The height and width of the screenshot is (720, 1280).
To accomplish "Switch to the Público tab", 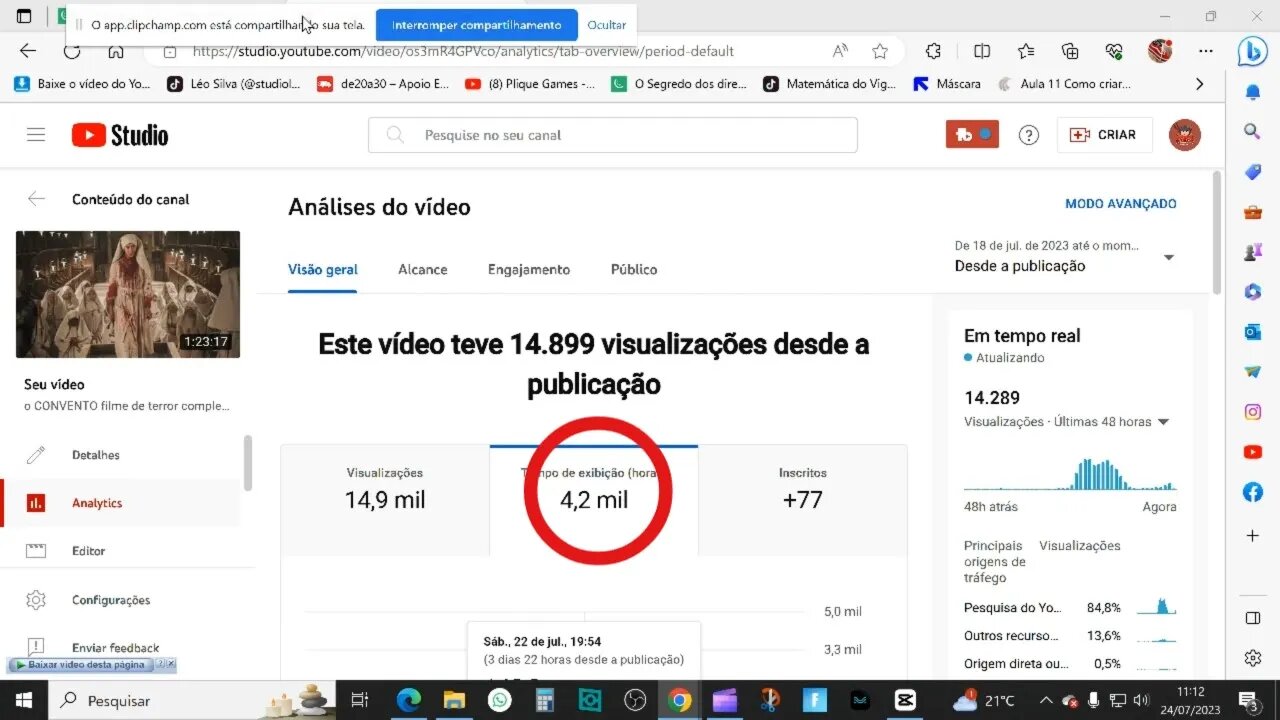I will (x=634, y=269).
